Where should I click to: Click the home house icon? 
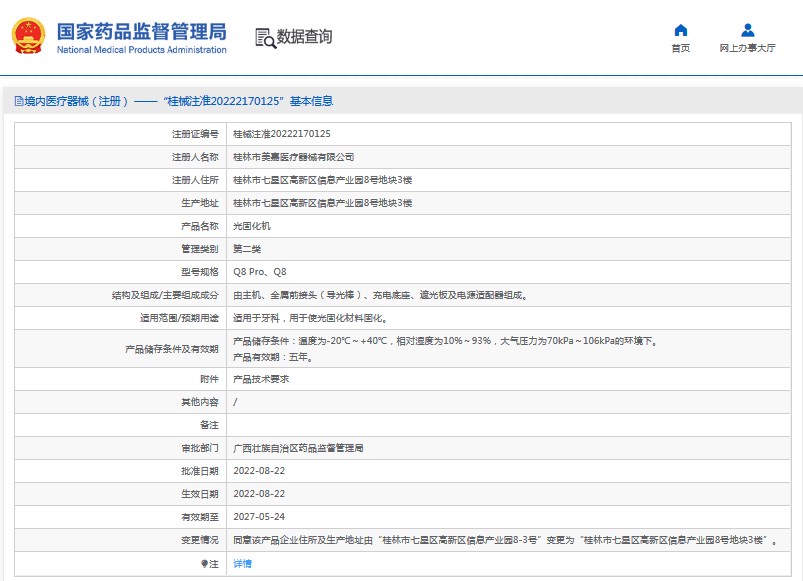pyautogui.click(x=680, y=30)
